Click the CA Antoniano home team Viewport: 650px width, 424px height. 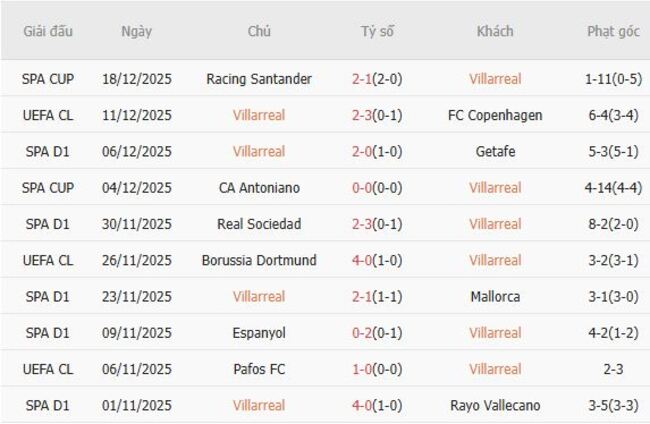click(259, 188)
